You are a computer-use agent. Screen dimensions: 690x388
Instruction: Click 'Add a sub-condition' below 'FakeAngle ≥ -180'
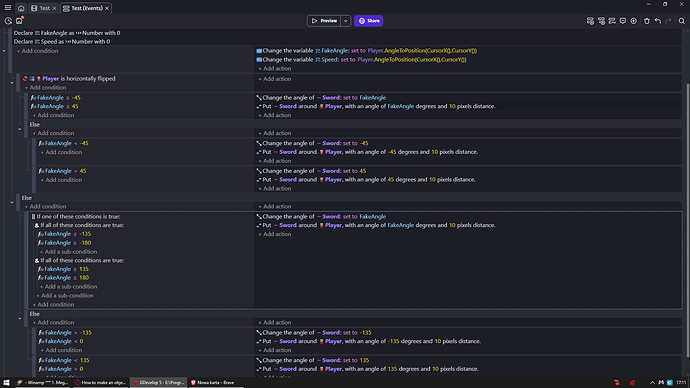[x=68, y=252]
